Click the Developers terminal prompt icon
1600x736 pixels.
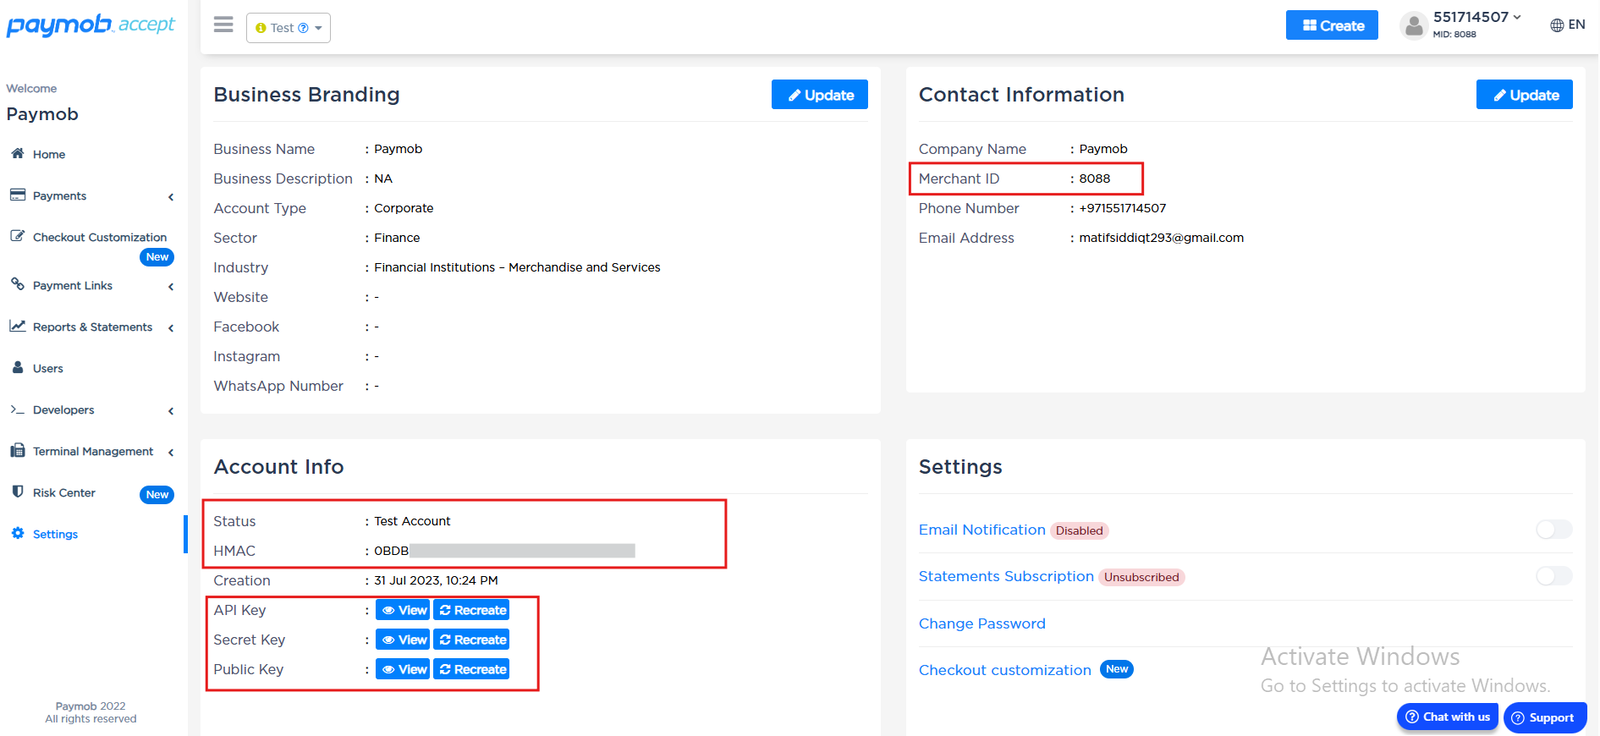pyautogui.click(x=17, y=409)
